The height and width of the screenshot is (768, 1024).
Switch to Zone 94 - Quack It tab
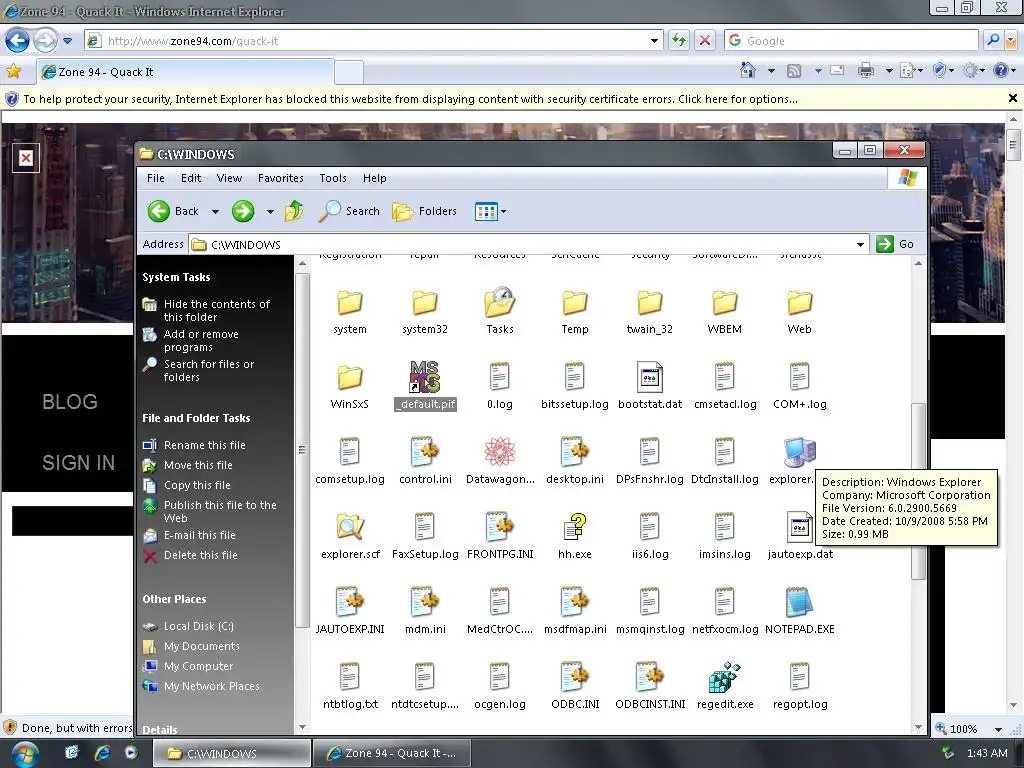pos(185,72)
